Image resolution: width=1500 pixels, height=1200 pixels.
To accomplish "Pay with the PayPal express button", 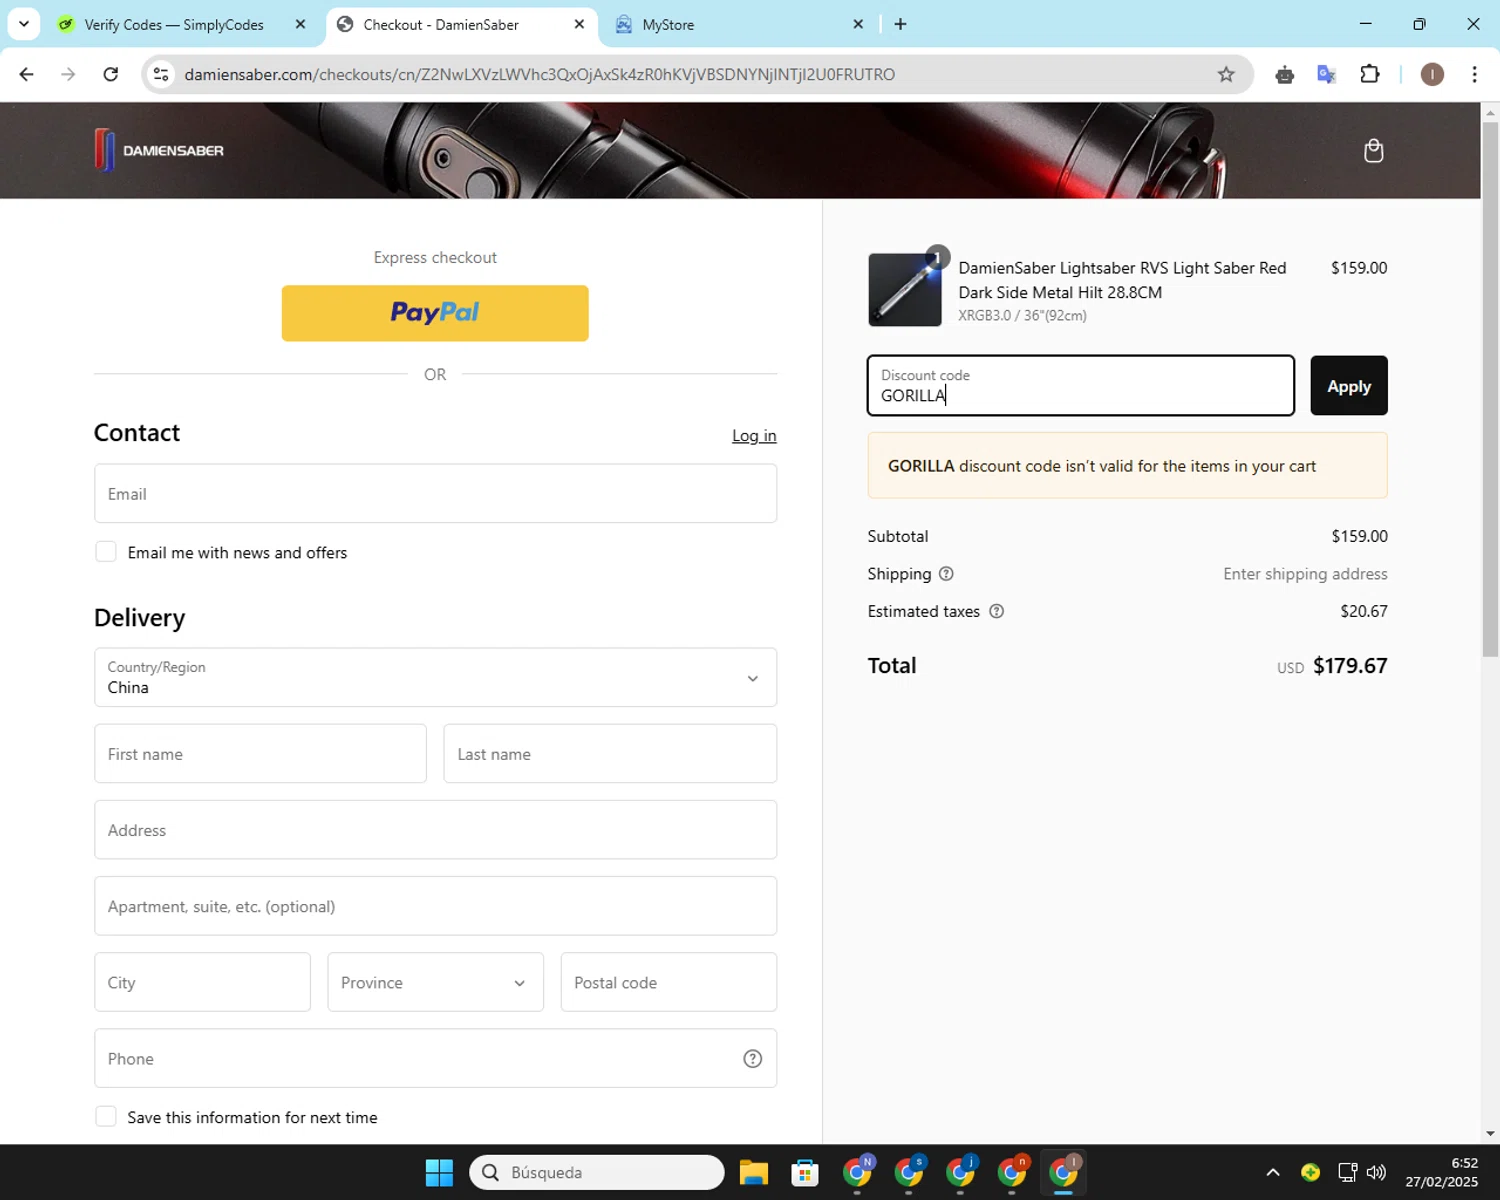I will tap(435, 313).
